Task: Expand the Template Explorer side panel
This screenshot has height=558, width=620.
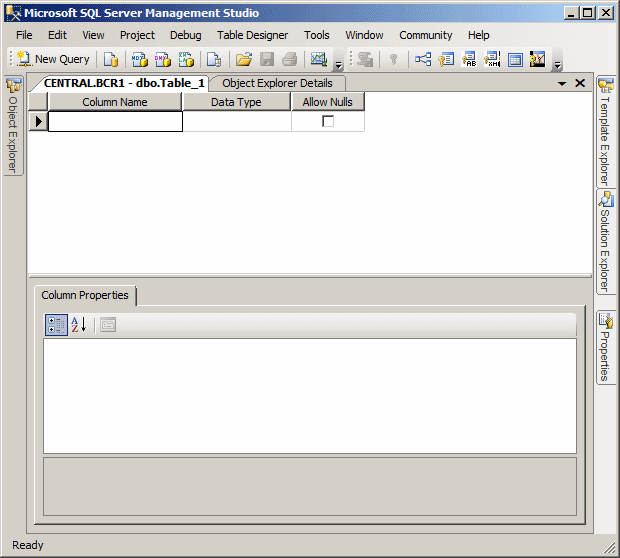Action: (x=605, y=131)
